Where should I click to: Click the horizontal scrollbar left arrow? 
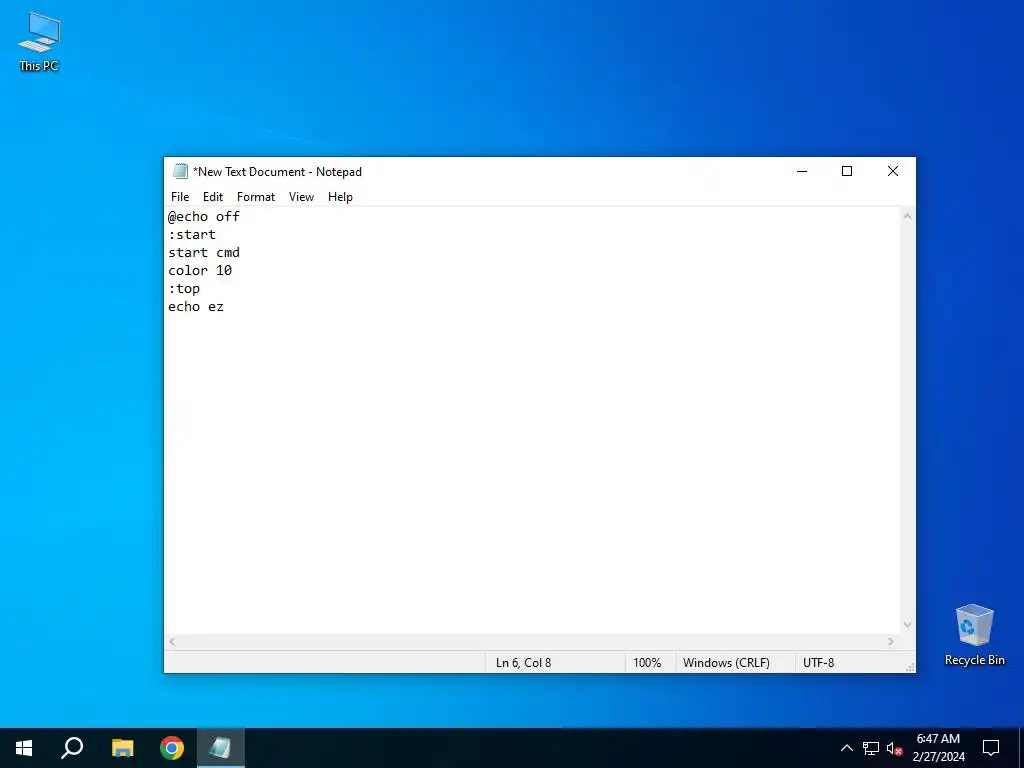pyautogui.click(x=172, y=642)
